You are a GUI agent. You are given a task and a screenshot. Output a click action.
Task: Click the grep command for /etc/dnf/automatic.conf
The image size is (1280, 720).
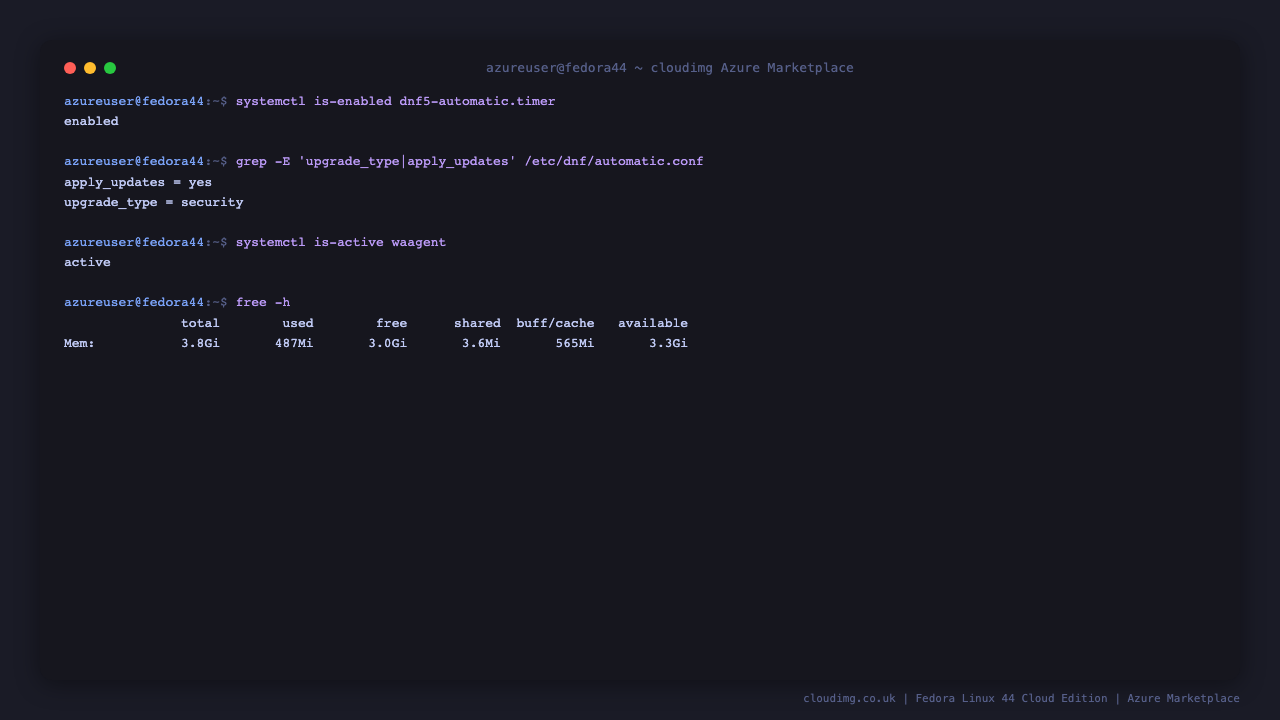click(470, 162)
